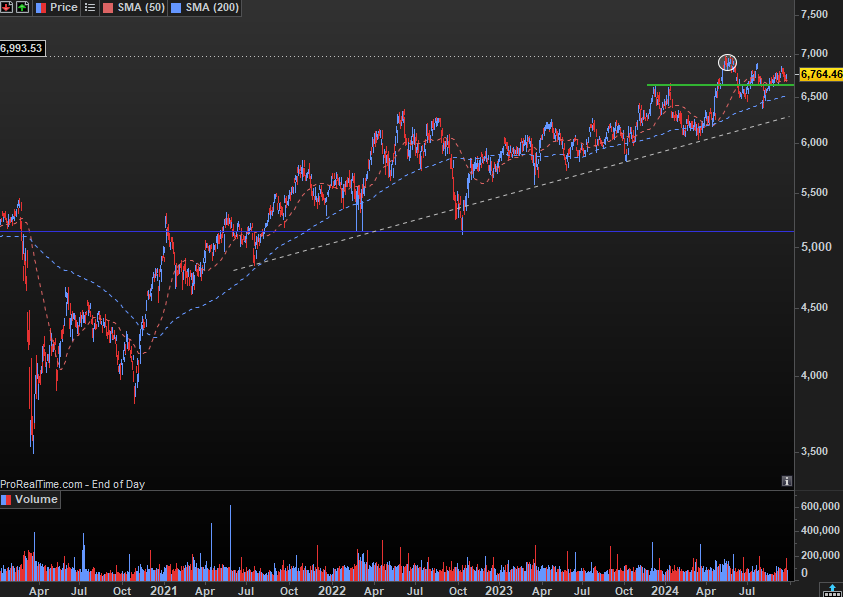
Task: Select the green horizontal resistance line
Action: coord(720,85)
